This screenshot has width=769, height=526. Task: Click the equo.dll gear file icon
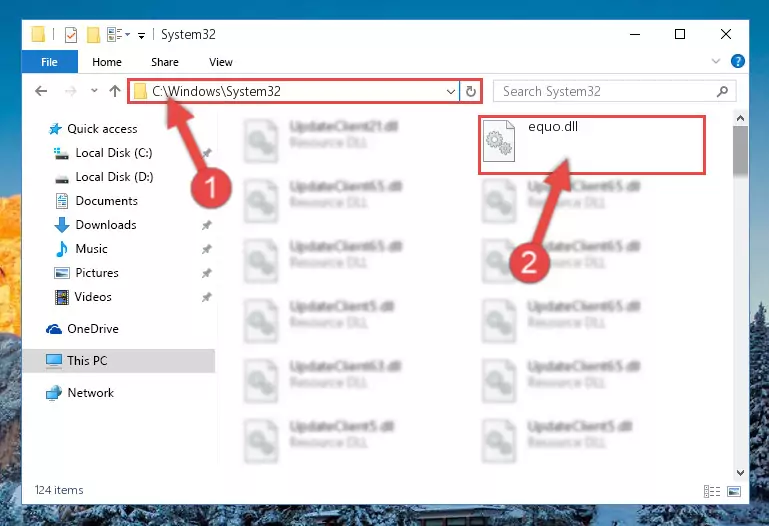pyautogui.click(x=499, y=141)
